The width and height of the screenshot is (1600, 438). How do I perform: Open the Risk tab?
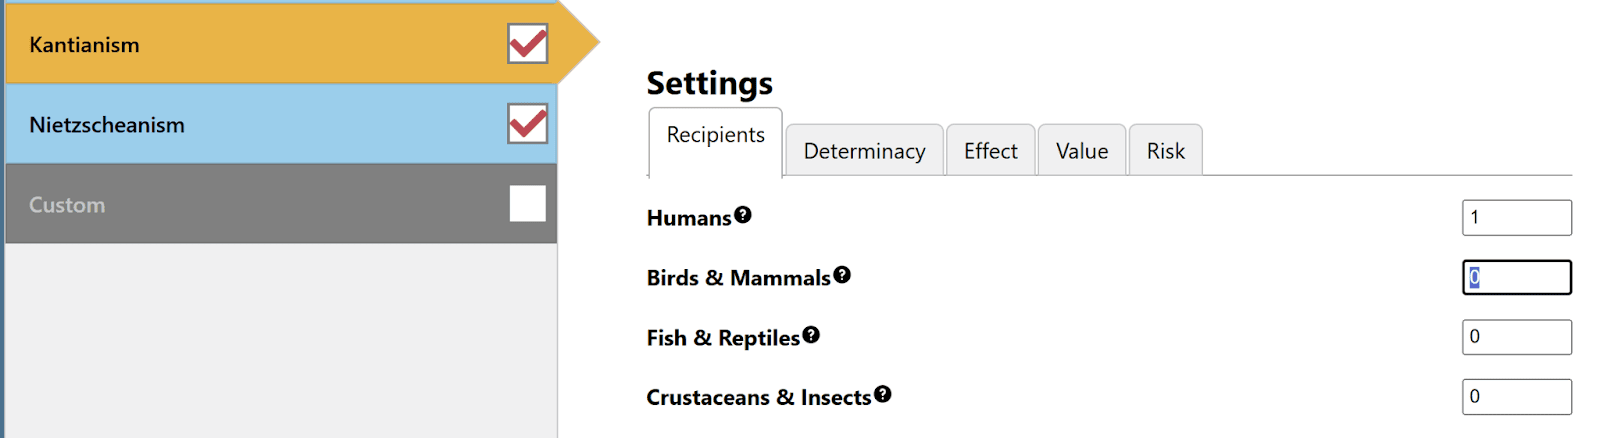coord(1165,151)
